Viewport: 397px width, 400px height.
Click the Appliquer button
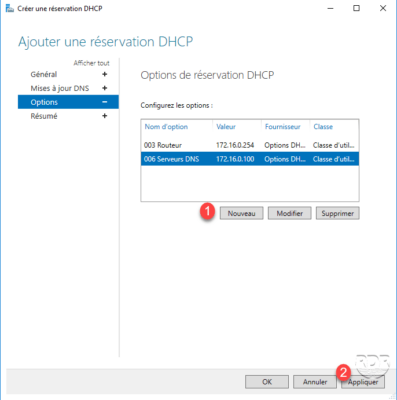tap(363, 382)
